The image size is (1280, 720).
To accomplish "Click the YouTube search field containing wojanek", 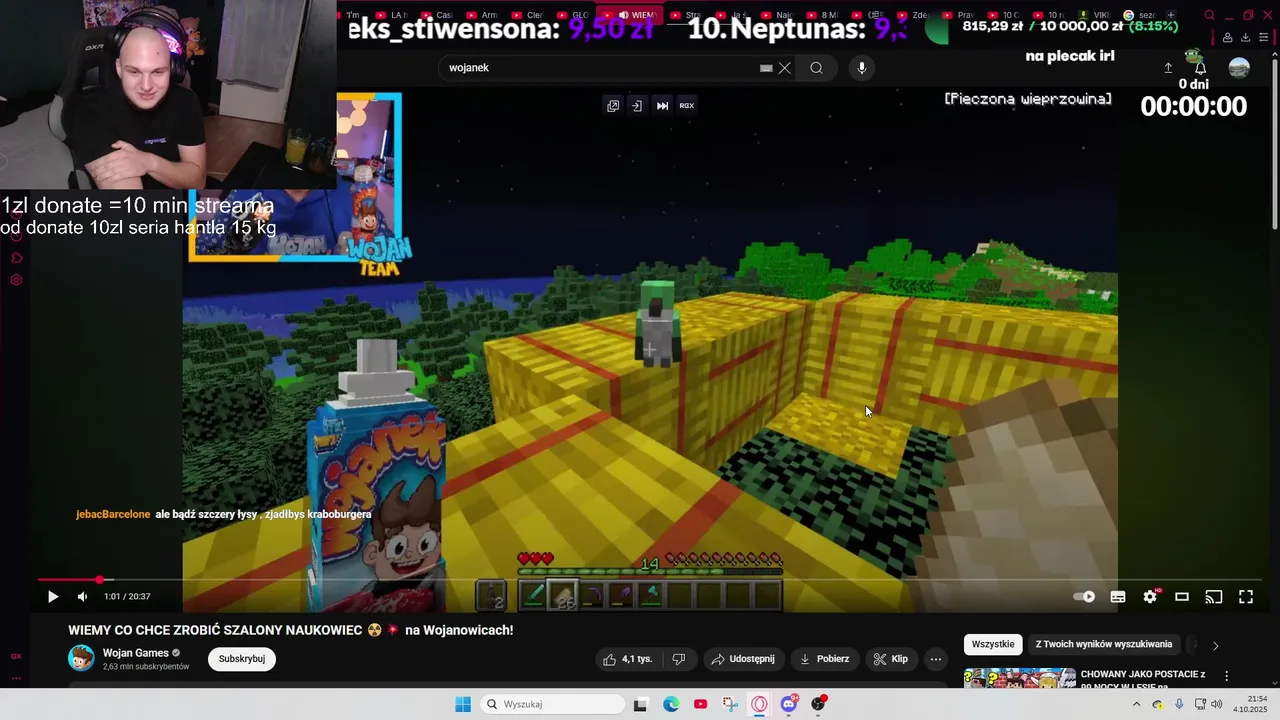I will [x=600, y=68].
